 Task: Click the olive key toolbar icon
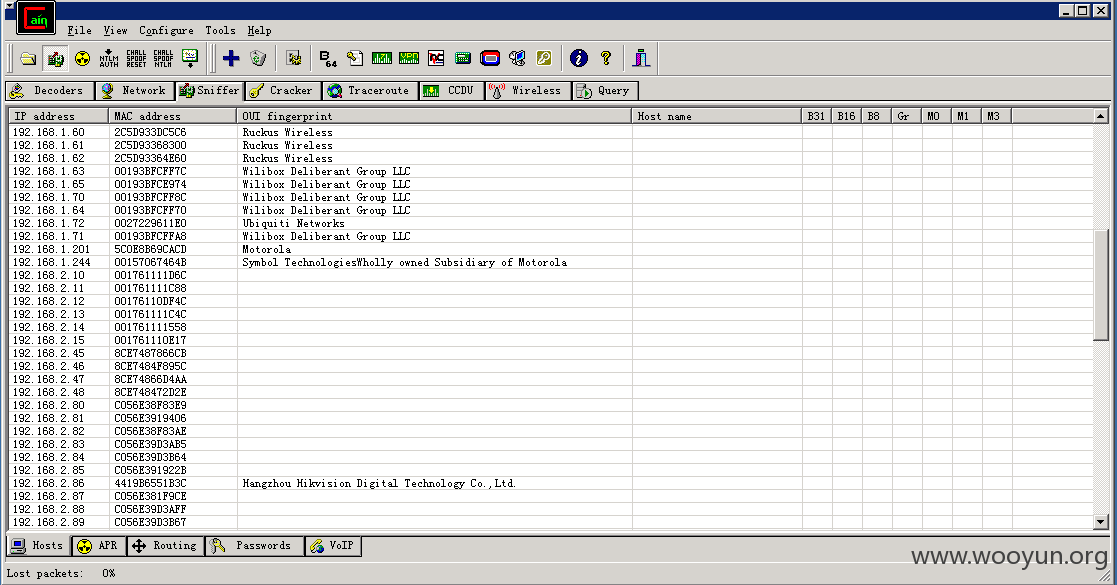click(544, 58)
